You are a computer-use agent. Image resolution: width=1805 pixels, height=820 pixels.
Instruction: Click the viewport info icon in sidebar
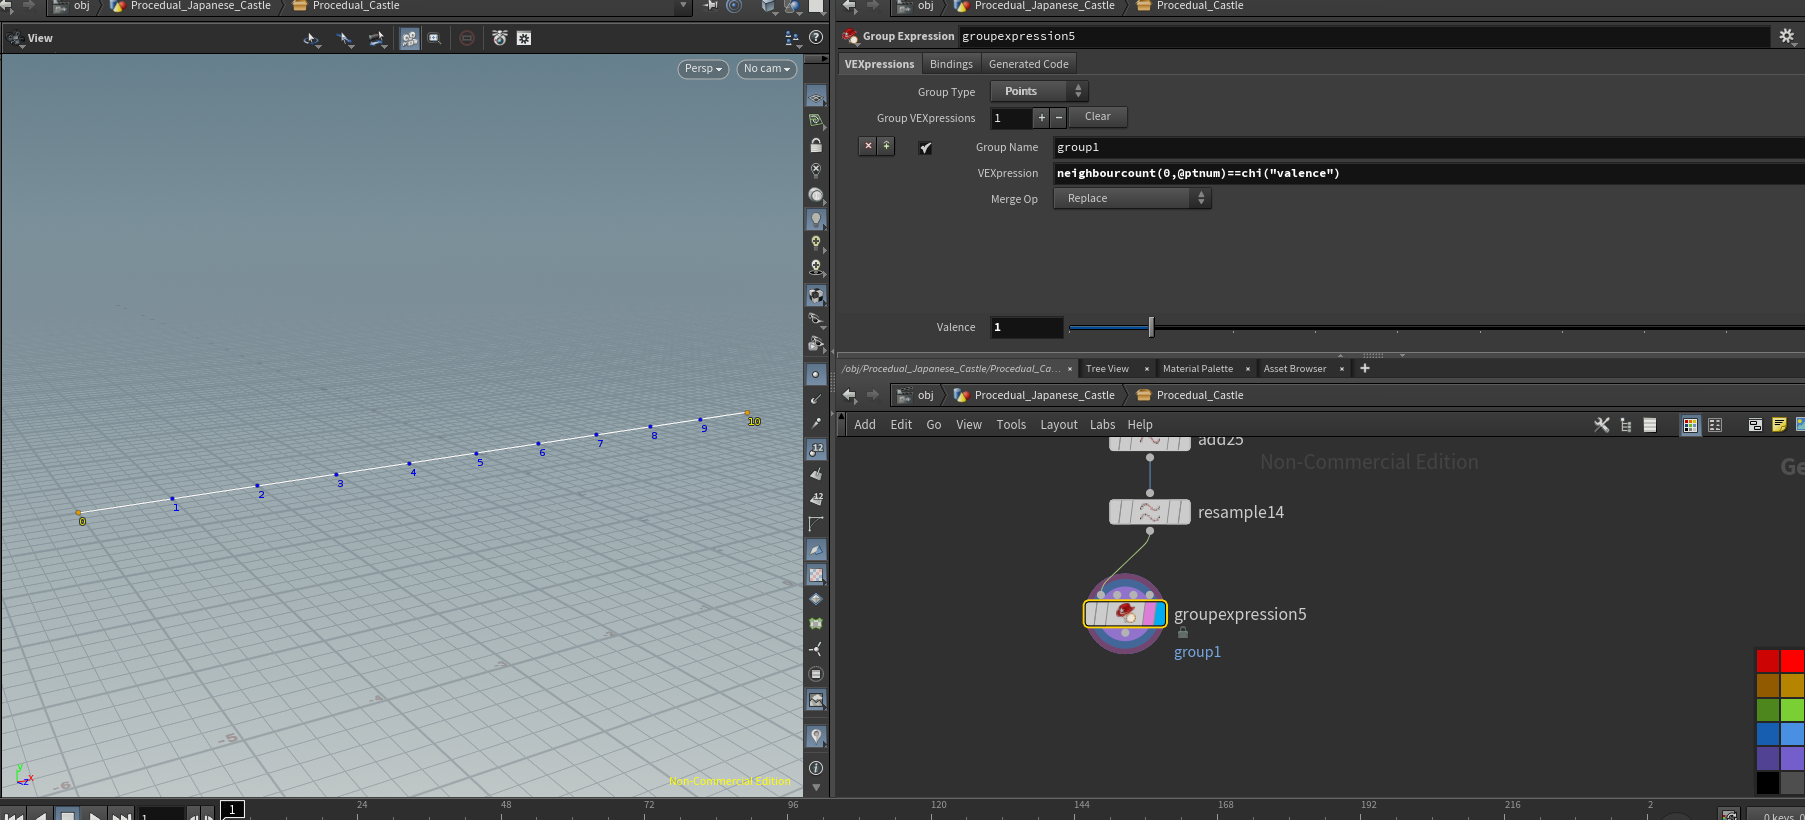[x=816, y=768]
